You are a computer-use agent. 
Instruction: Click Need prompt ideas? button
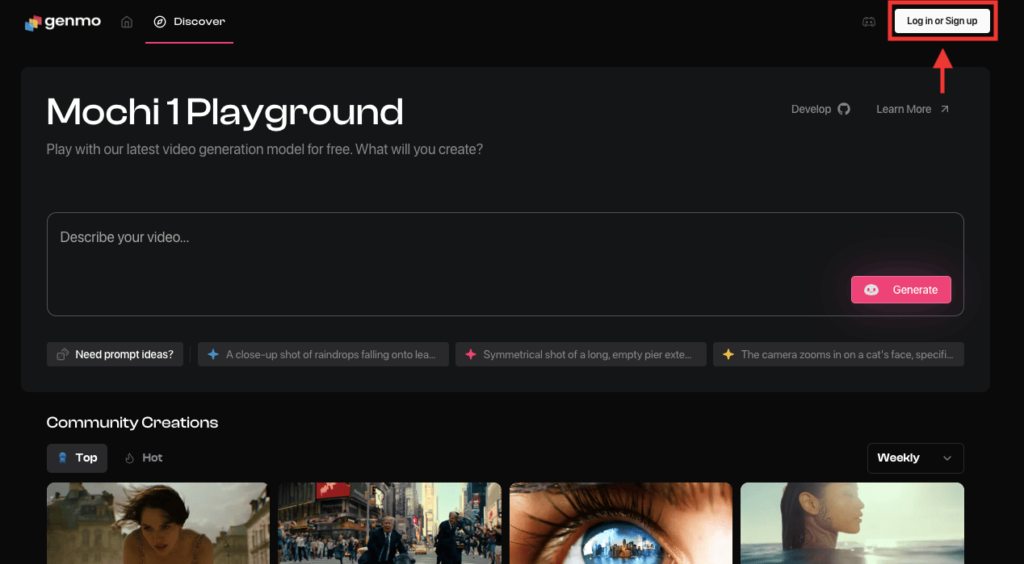tap(115, 354)
